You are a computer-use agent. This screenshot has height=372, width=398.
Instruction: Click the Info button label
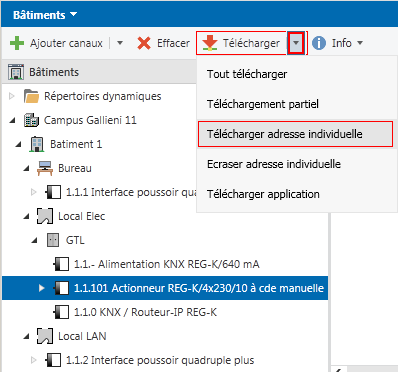pos(342,43)
